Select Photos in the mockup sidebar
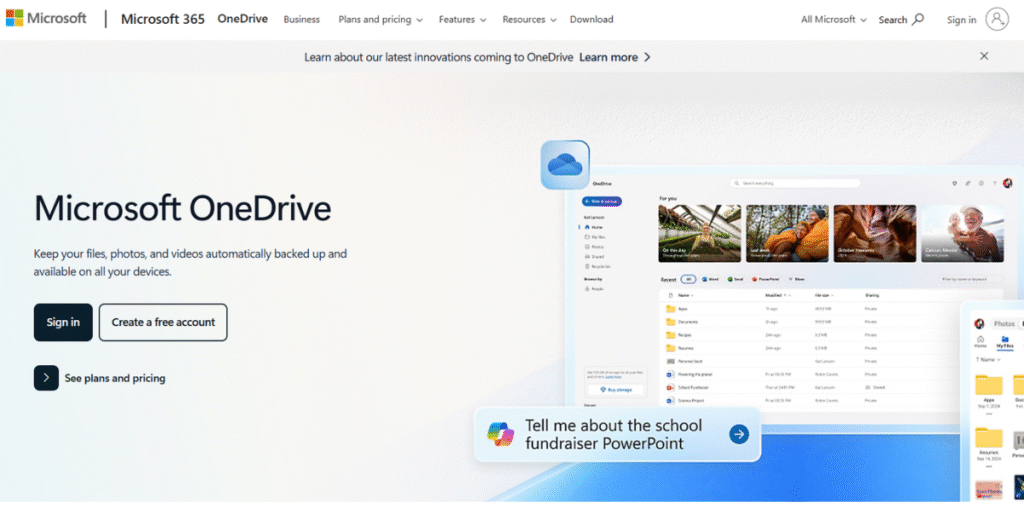This screenshot has height=512, width=1024. (594, 247)
